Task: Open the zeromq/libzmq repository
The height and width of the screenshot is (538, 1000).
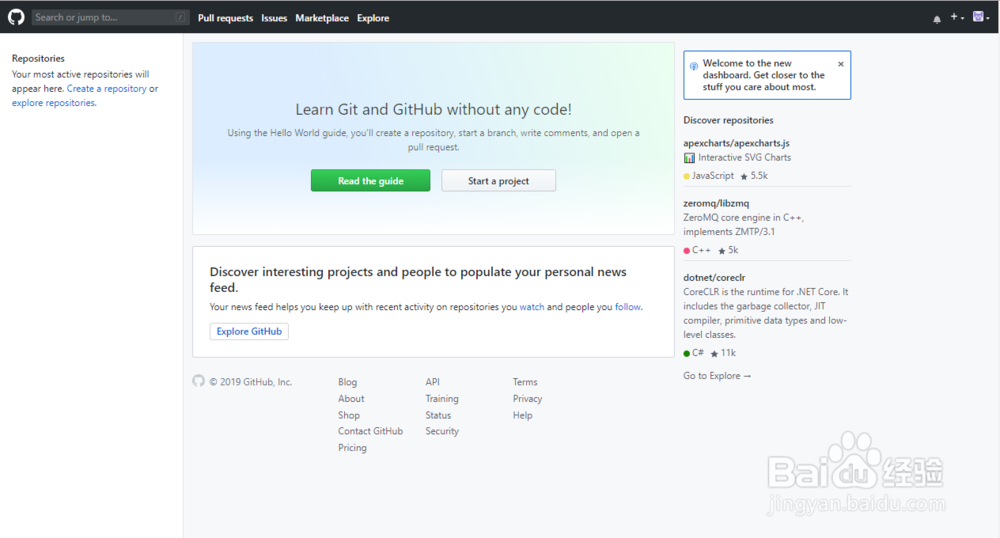Action: [x=716, y=203]
